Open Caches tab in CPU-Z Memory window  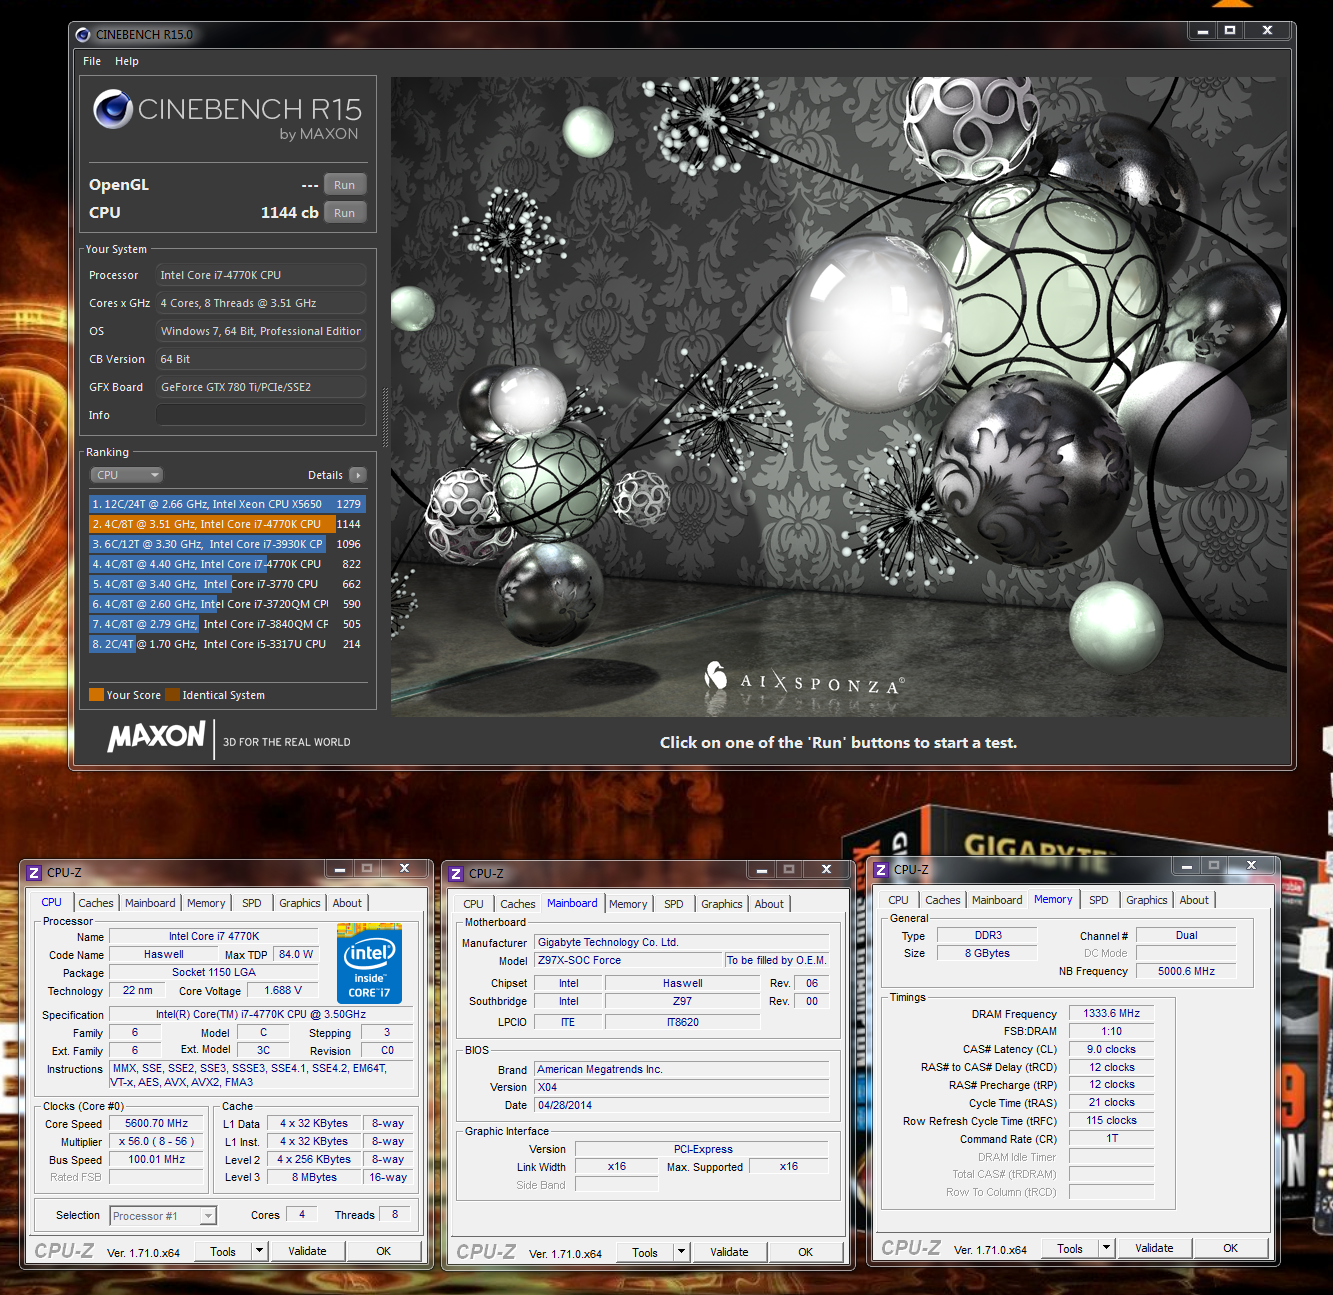point(943,900)
